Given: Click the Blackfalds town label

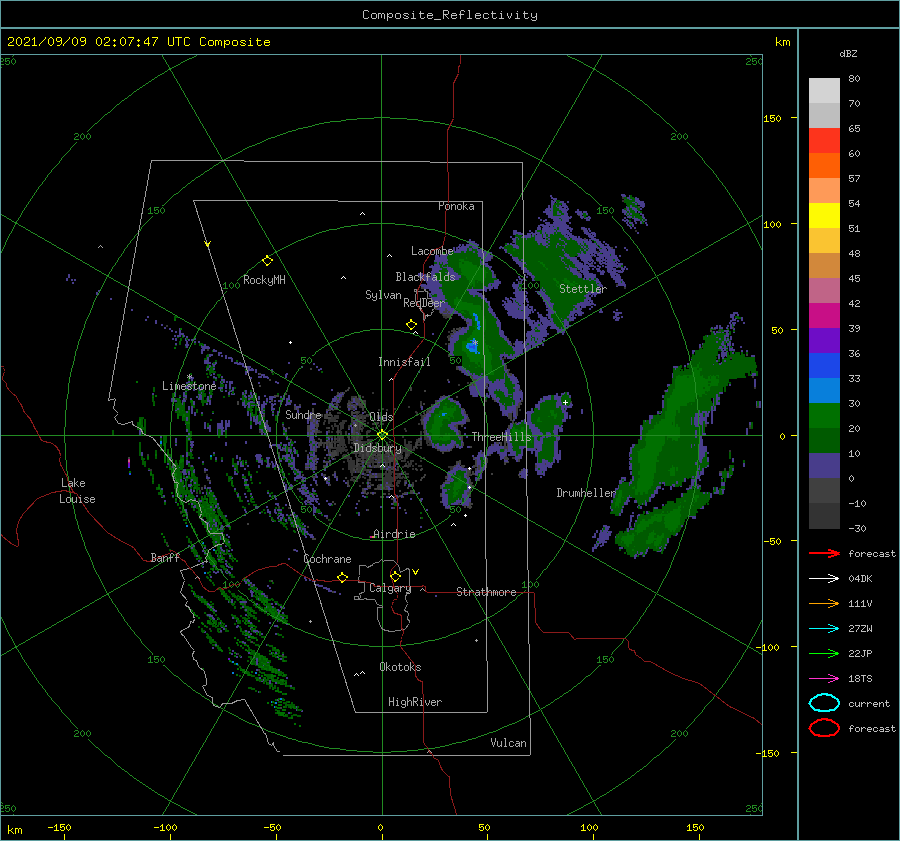Looking at the screenshot, I should pos(425,277).
